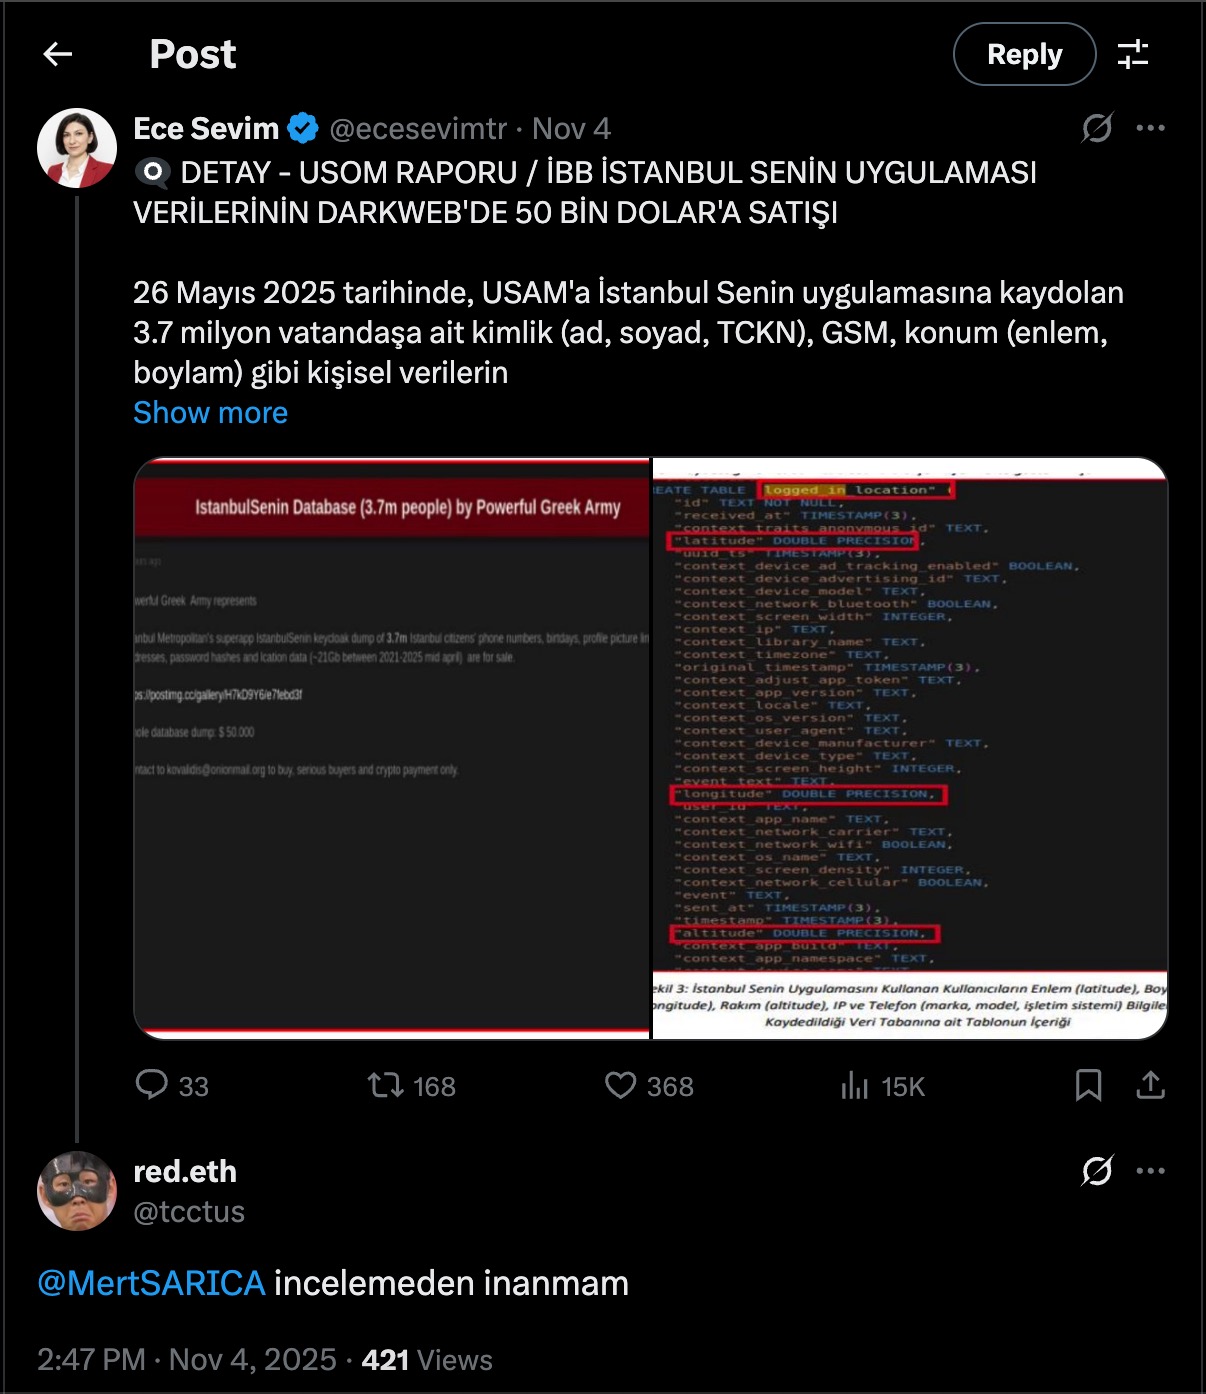This screenshot has height=1394, width=1206.
Task: Open the SQL table schema screenshot
Action: click(x=910, y=749)
